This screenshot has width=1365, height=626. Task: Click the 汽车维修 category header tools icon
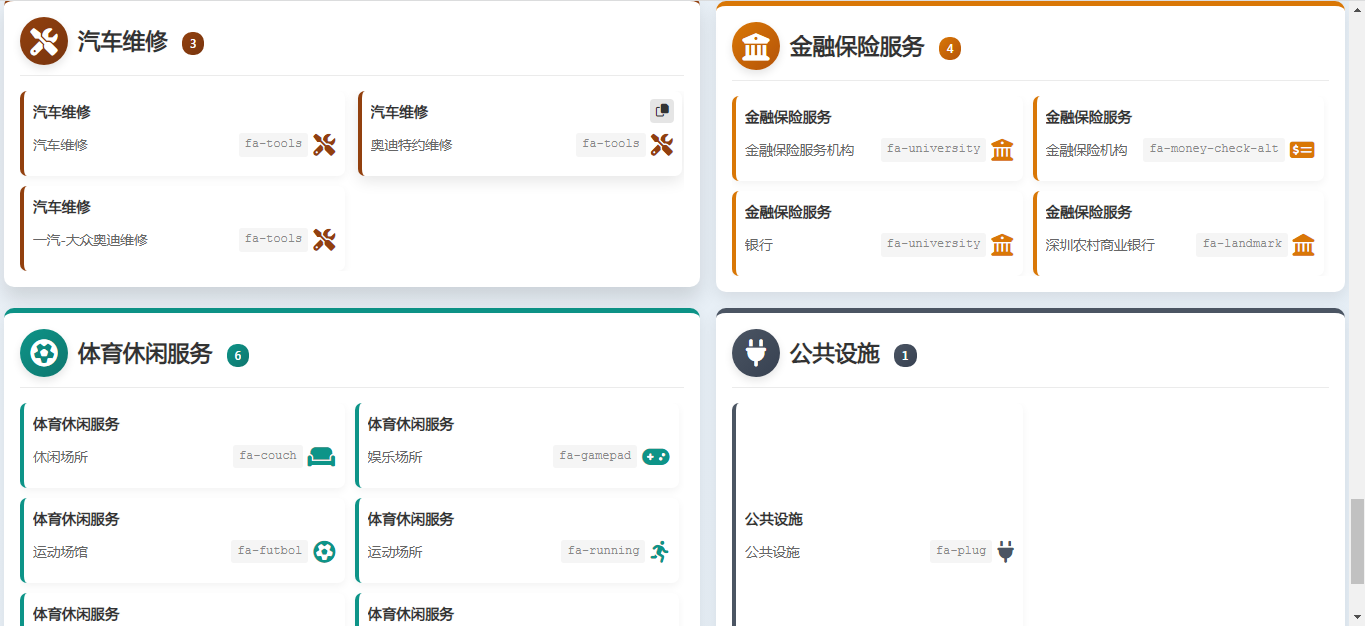(x=44, y=42)
